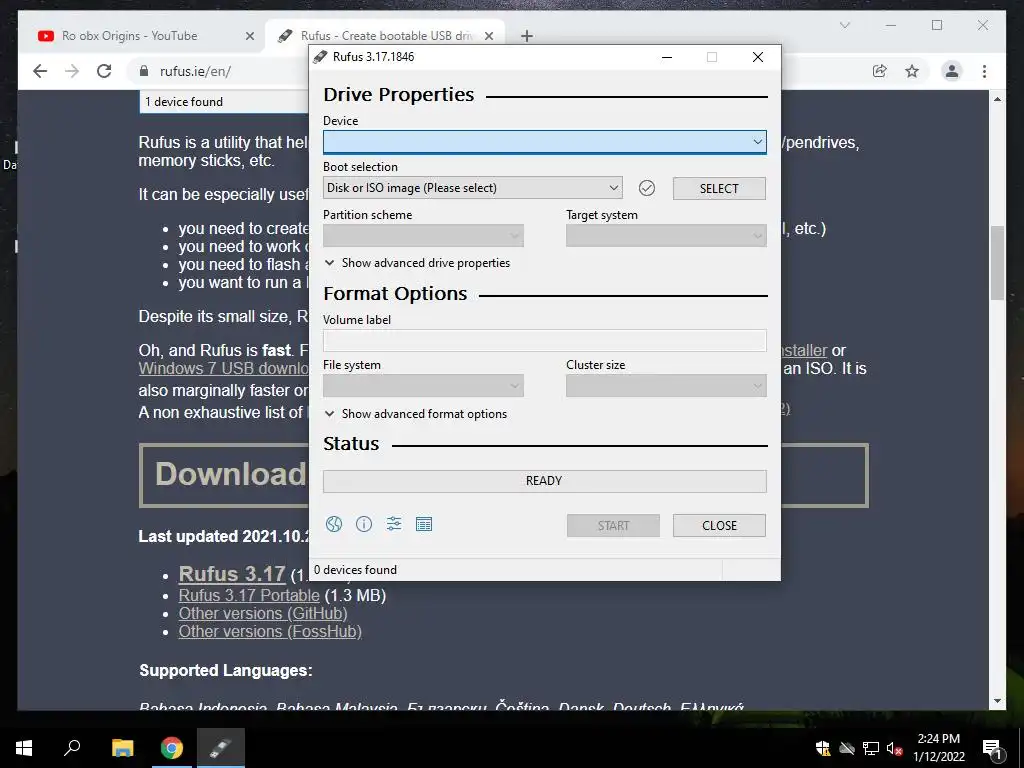
Task: Go forward in Chrome
Action: pyautogui.click(x=72, y=71)
